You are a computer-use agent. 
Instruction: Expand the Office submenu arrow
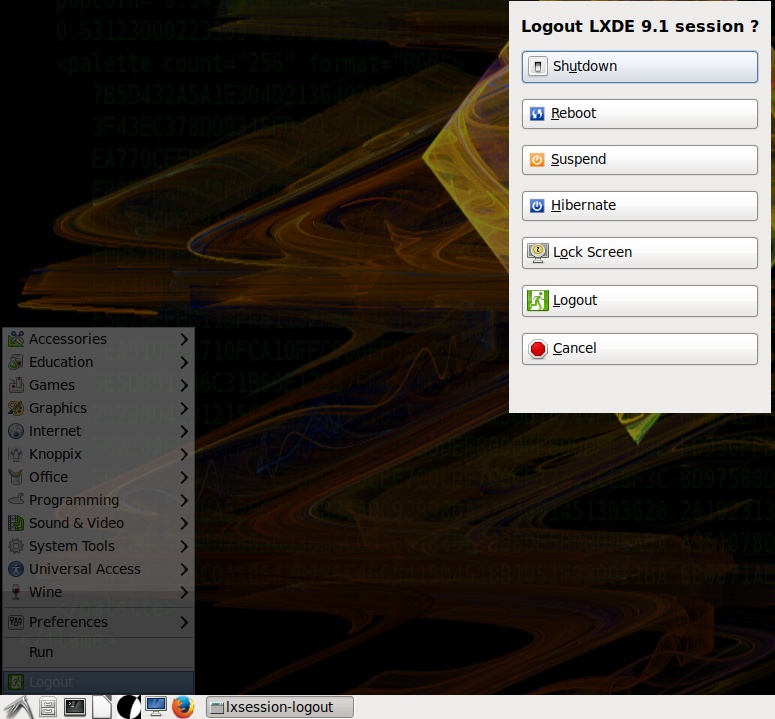tap(184, 477)
